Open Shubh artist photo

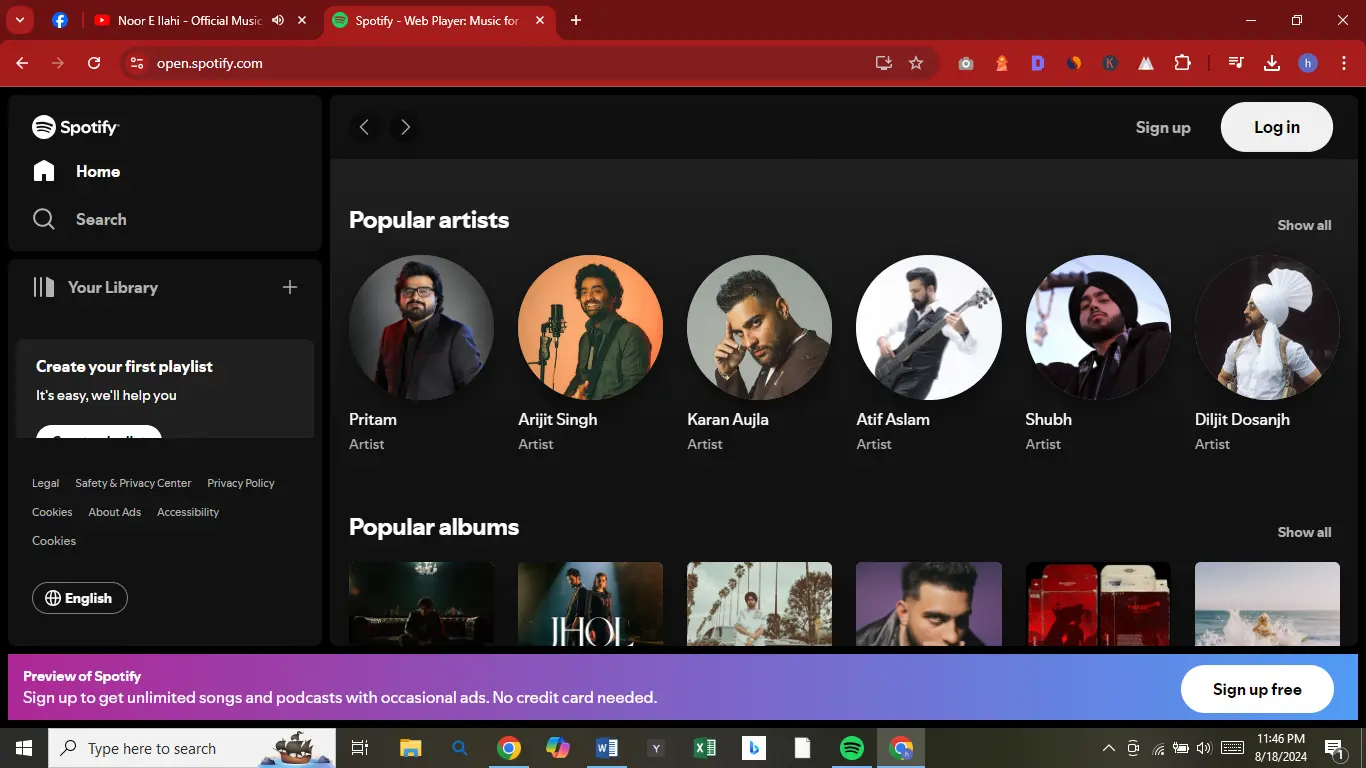[x=1098, y=328]
